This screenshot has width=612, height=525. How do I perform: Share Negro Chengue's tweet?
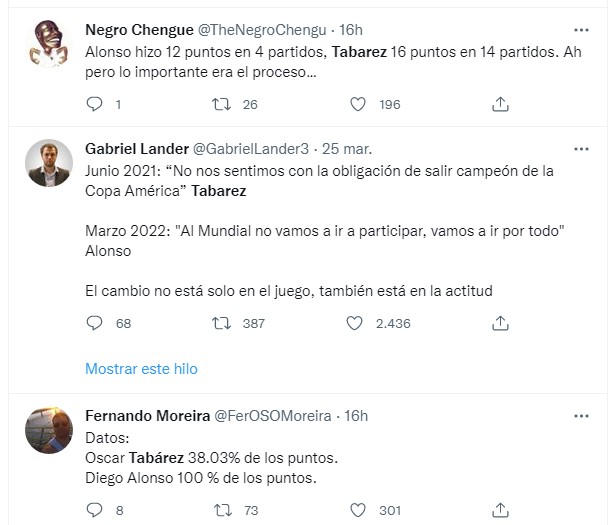pos(502,104)
